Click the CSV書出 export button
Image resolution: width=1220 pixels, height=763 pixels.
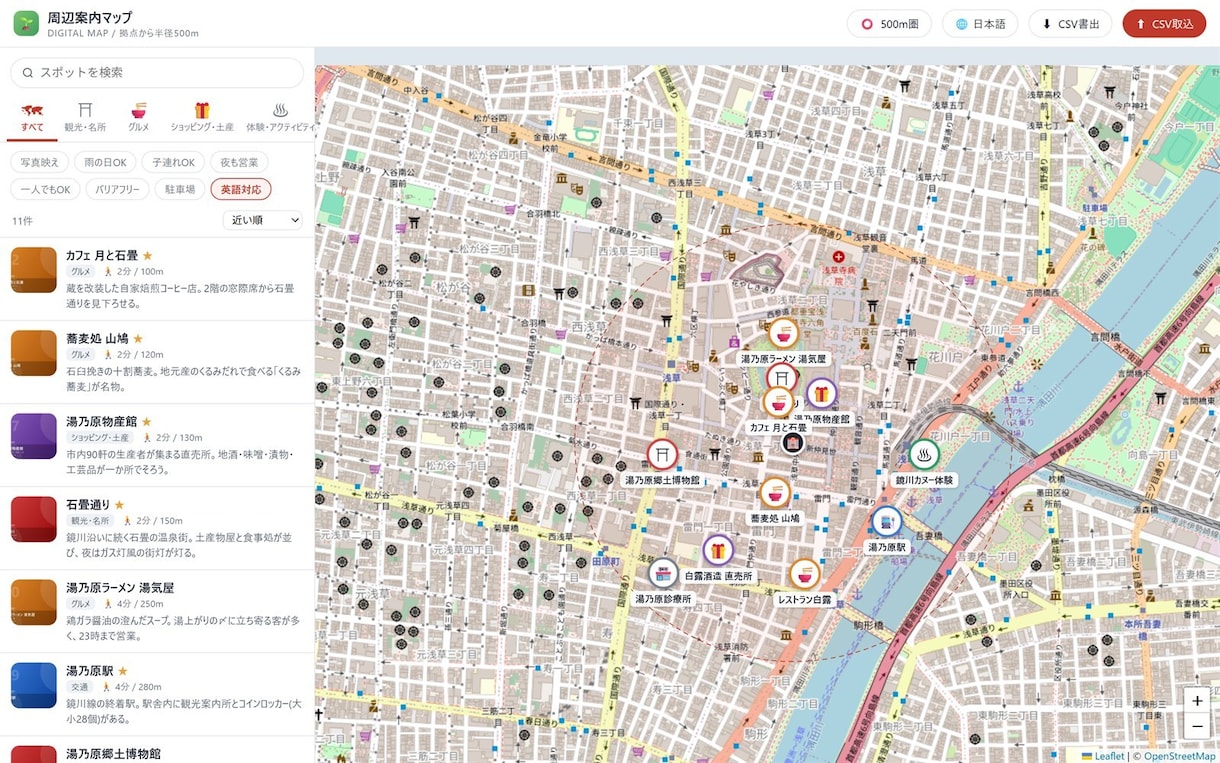coord(1070,24)
